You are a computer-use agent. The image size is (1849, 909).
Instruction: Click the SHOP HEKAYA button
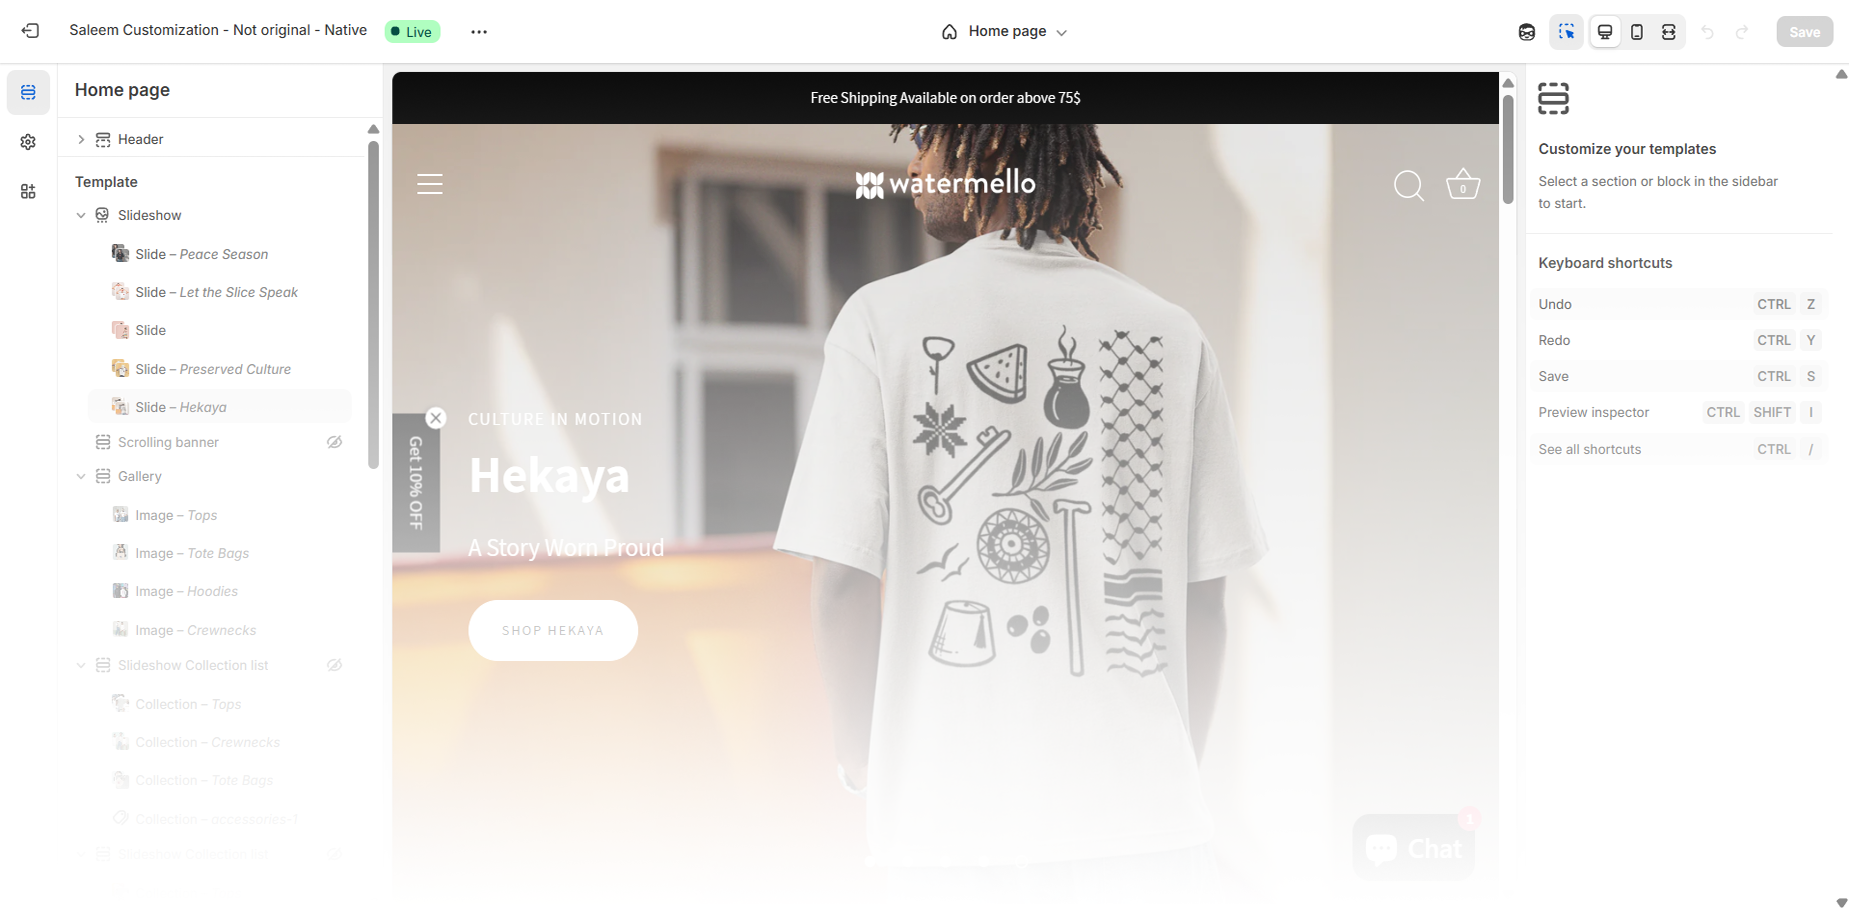[x=553, y=630]
